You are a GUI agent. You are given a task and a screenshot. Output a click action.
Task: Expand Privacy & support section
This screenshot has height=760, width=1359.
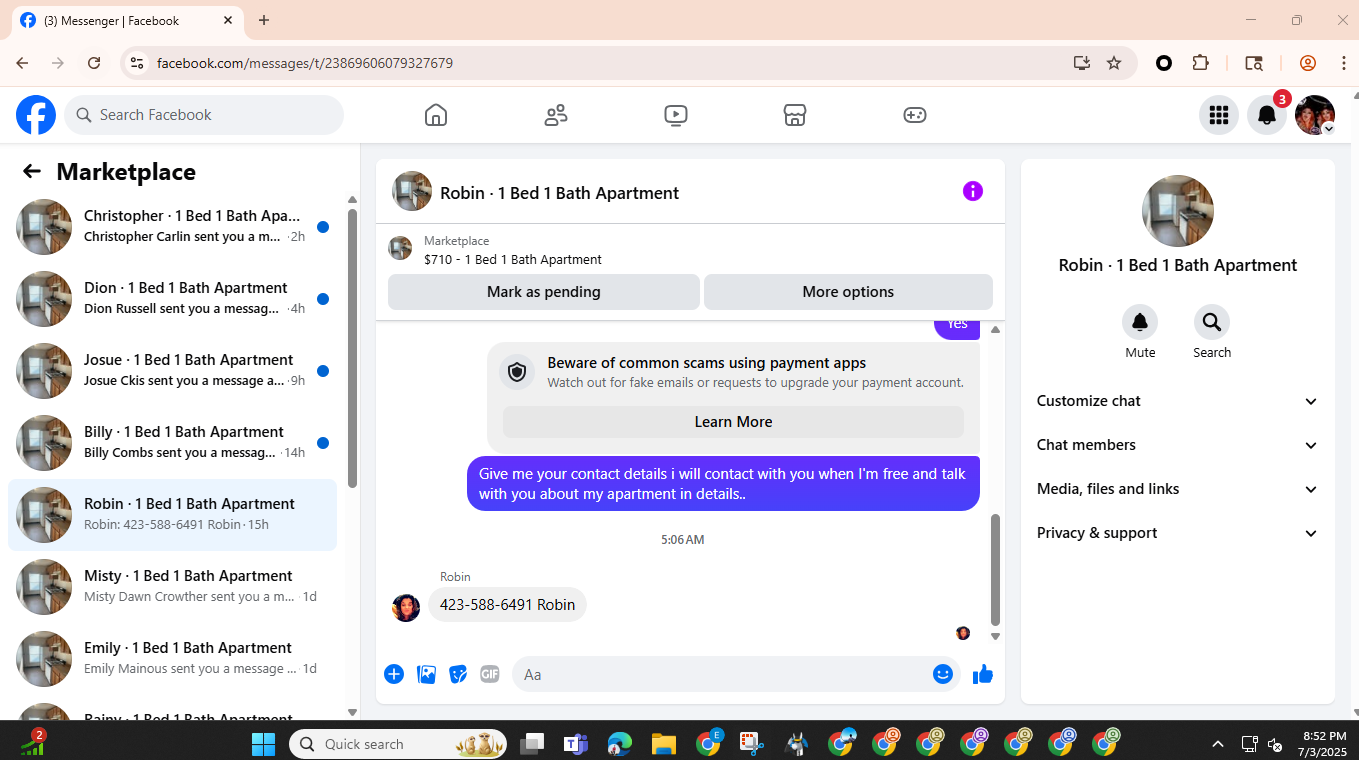point(1178,533)
